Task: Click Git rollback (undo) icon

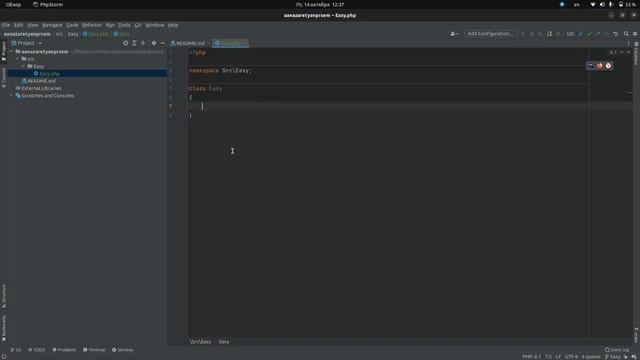Action: [x=616, y=33]
